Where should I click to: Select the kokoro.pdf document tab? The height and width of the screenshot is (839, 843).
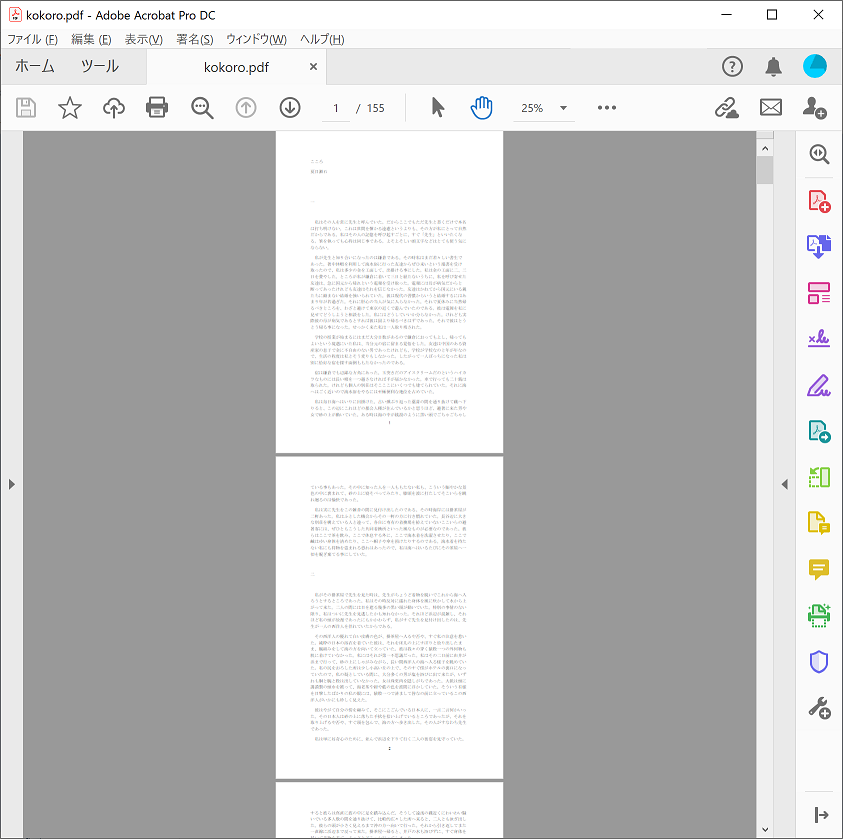coord(236,67)
